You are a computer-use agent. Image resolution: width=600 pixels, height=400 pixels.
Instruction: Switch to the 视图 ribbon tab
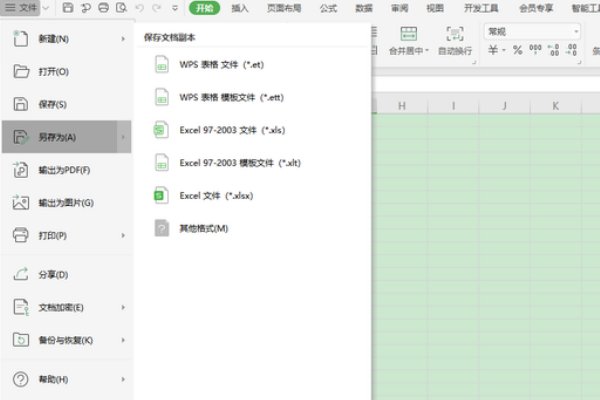435,8
